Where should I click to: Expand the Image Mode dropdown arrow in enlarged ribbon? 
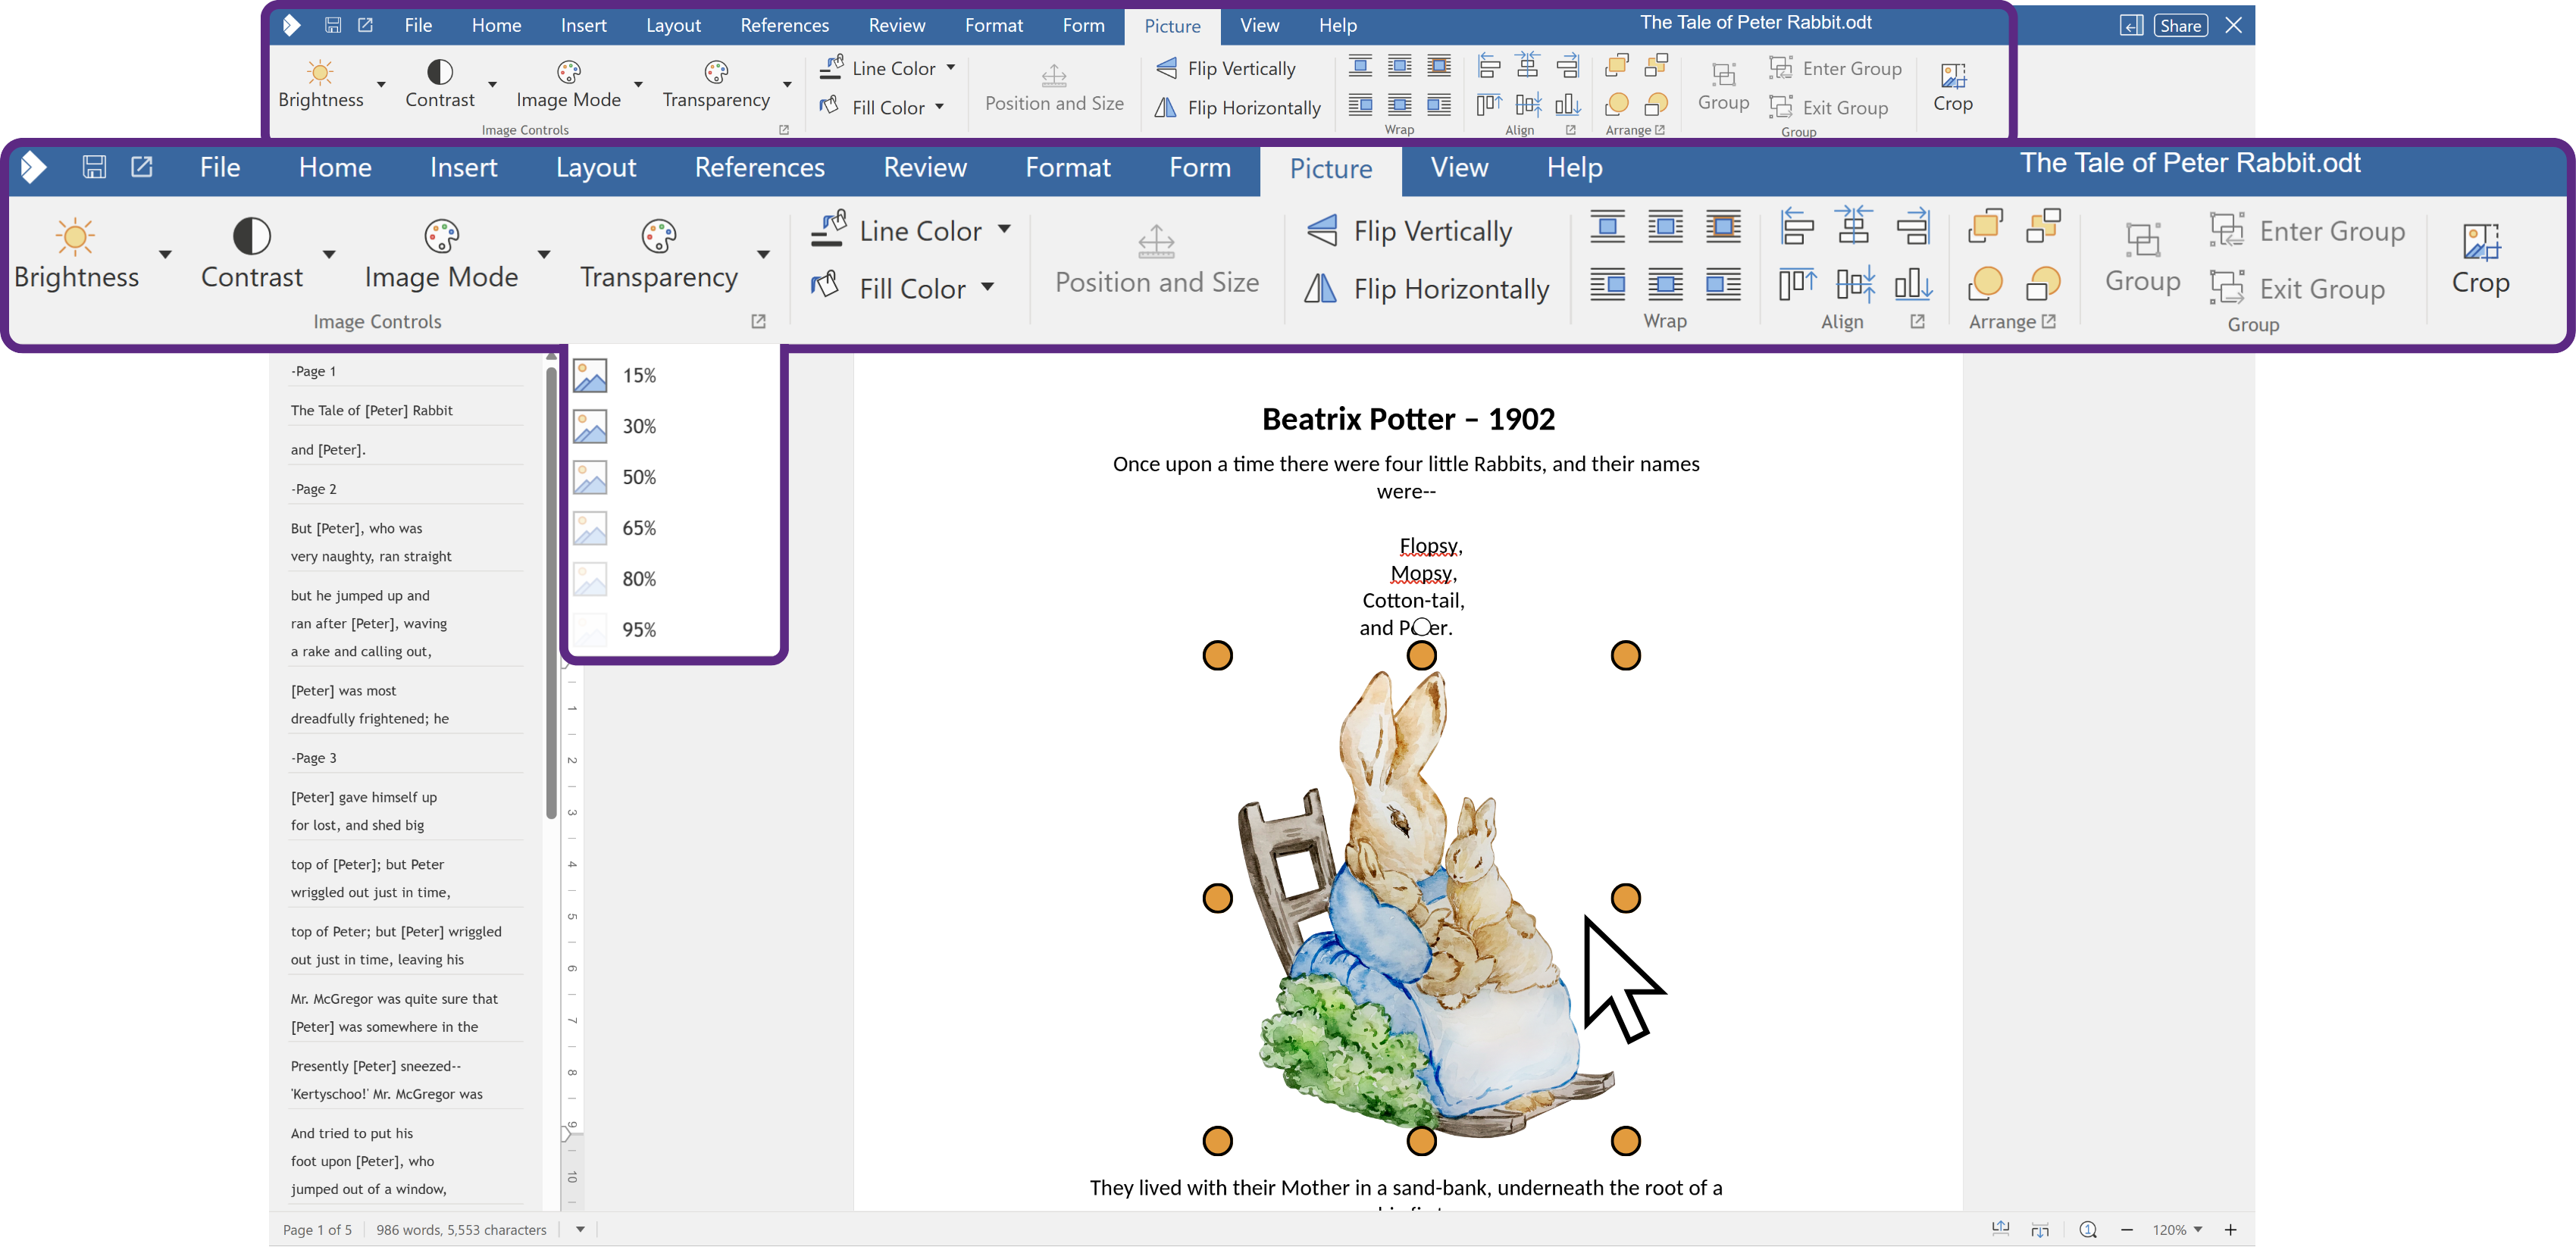click(544, 254)
